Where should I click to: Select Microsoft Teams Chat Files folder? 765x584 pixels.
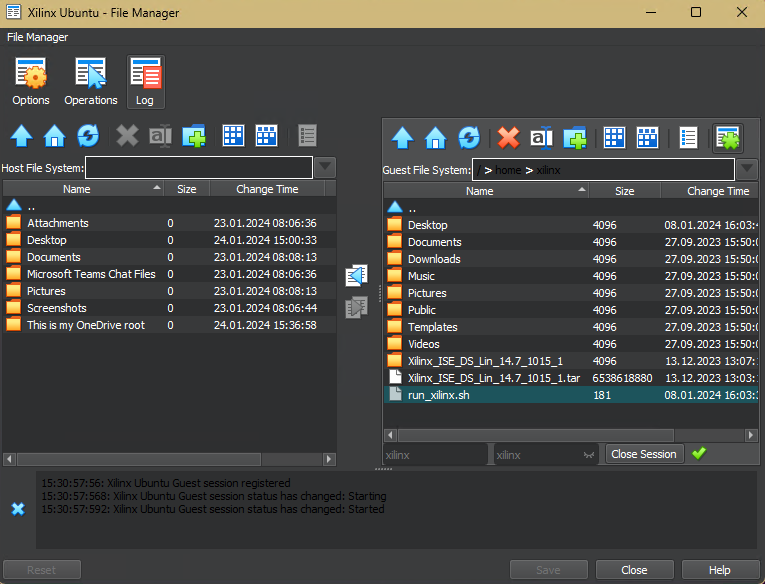pos(169,274)
